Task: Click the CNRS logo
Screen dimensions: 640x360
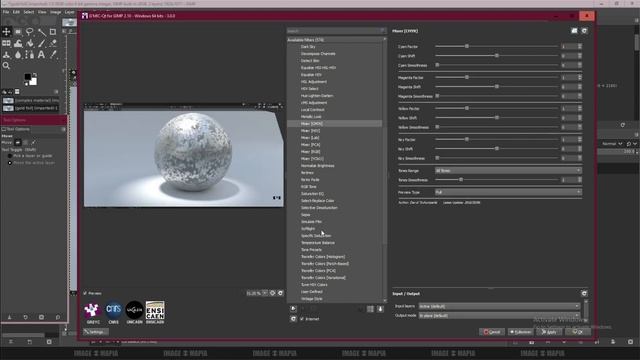Action: [113, 310]
